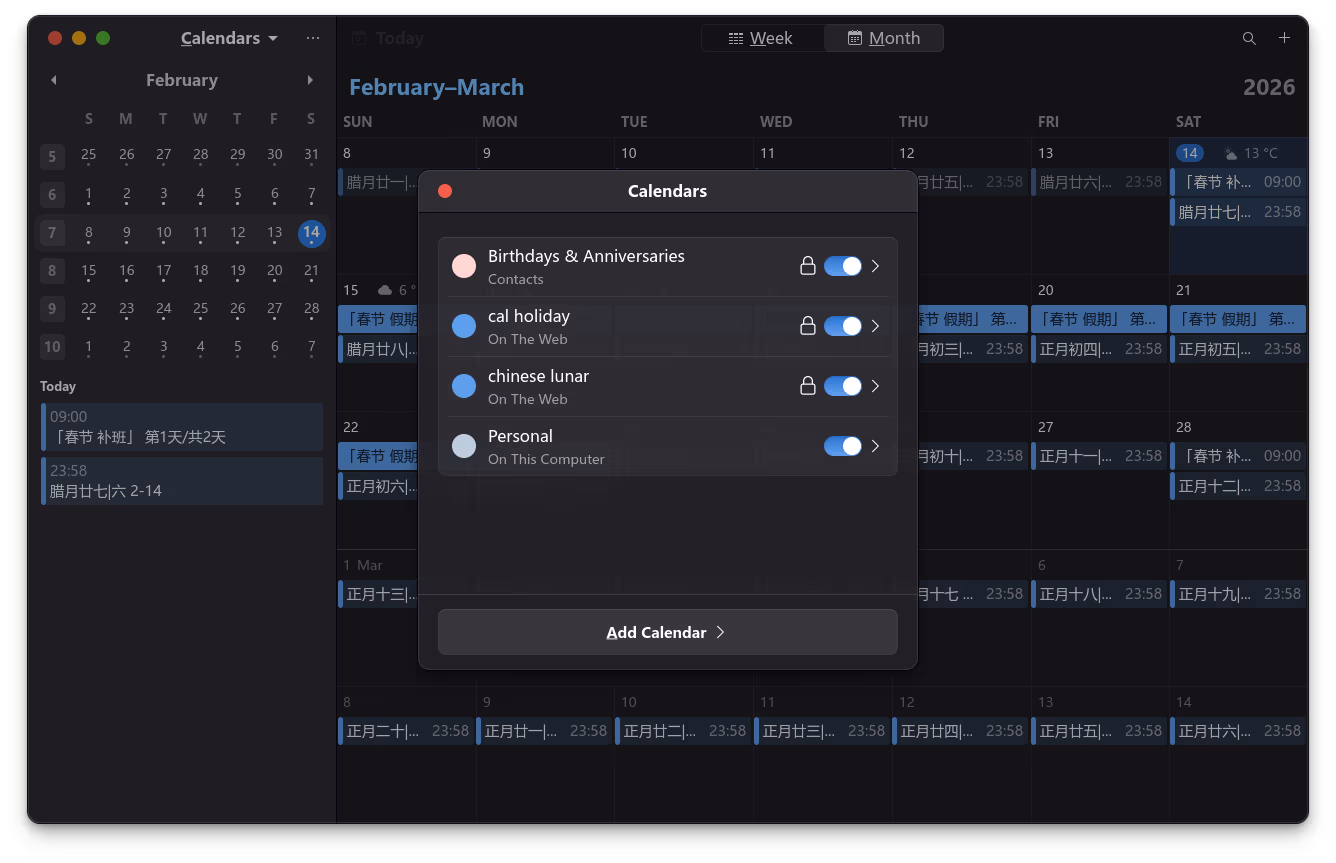Screen dimensions: 1336x863
Task: Click the lock icon beside cal holiday
Action: (x=807, y=326)
